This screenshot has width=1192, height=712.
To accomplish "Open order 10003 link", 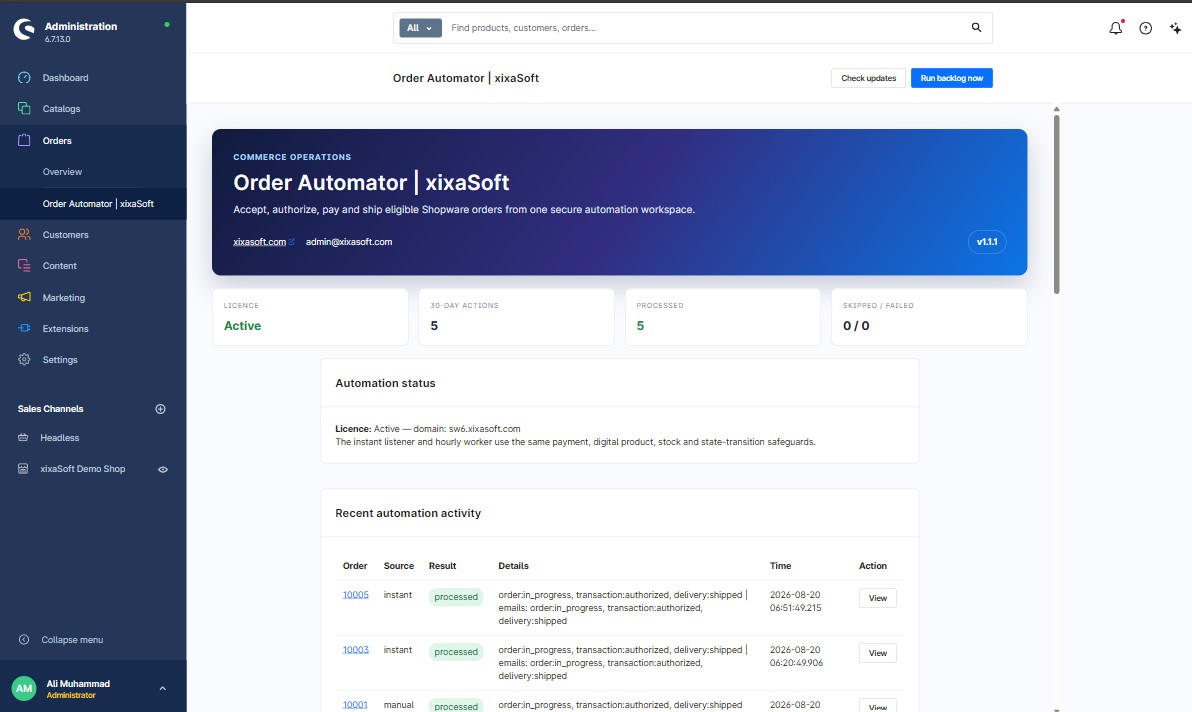I will [x=355, y=650].
